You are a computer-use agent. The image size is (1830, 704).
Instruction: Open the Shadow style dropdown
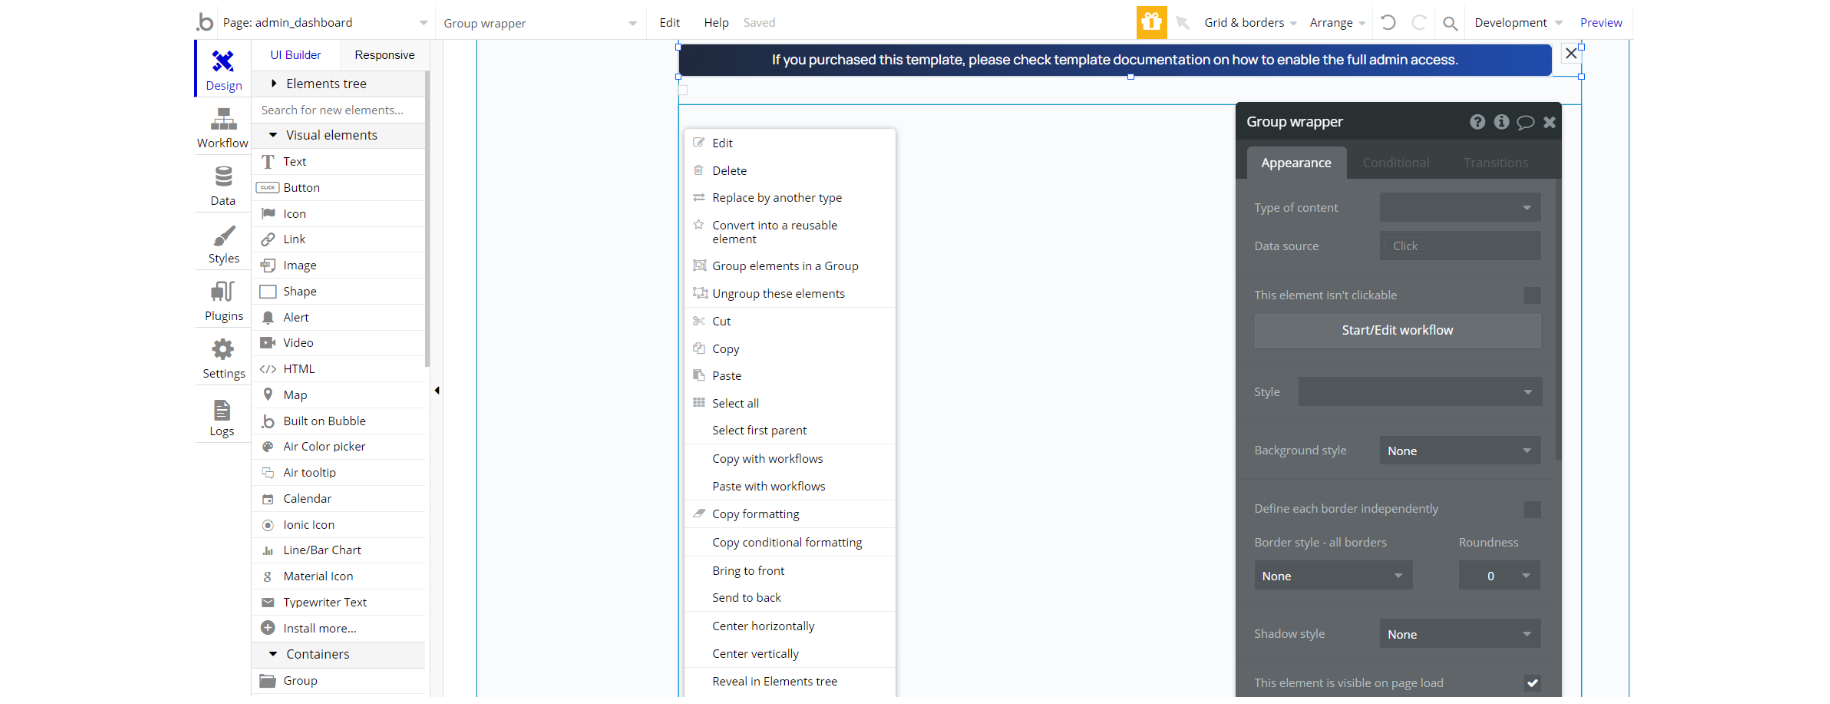point(1460,634)
